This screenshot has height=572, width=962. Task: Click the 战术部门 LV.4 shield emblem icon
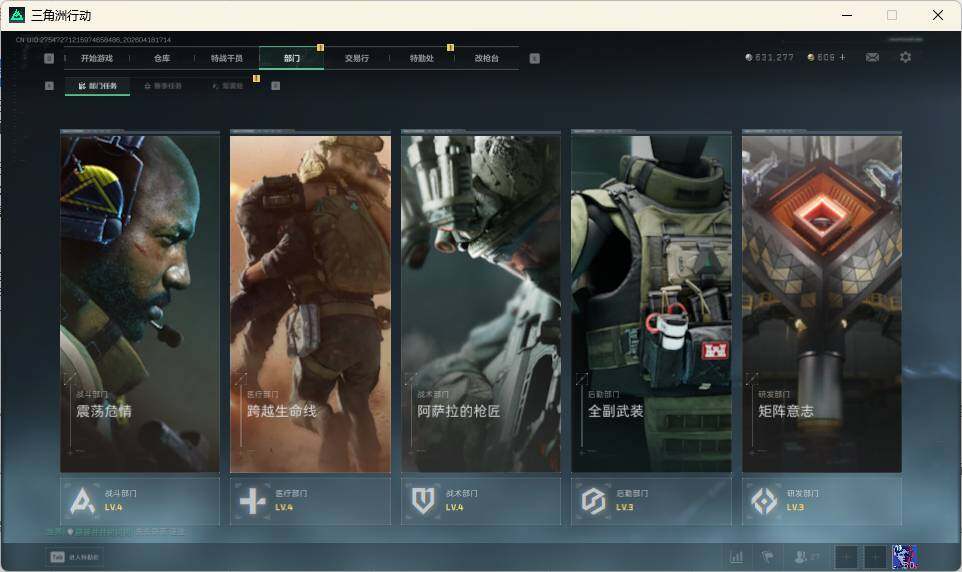click(423, 501)
